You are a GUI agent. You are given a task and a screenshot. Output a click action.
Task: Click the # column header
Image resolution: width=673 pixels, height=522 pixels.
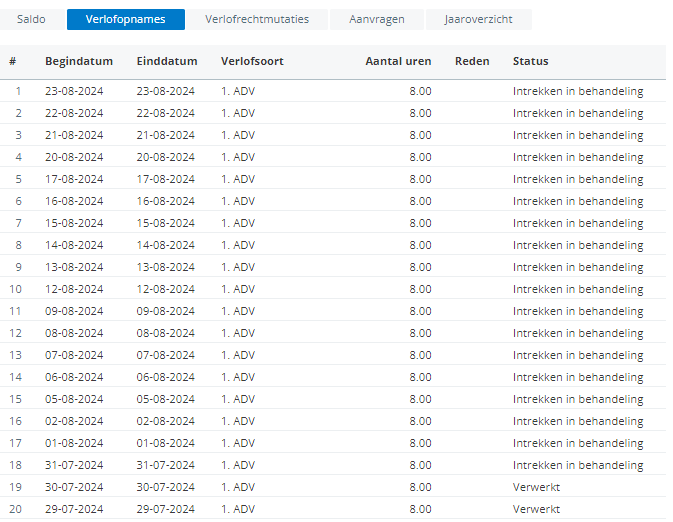pyautogui.click(x=13, y=61)
